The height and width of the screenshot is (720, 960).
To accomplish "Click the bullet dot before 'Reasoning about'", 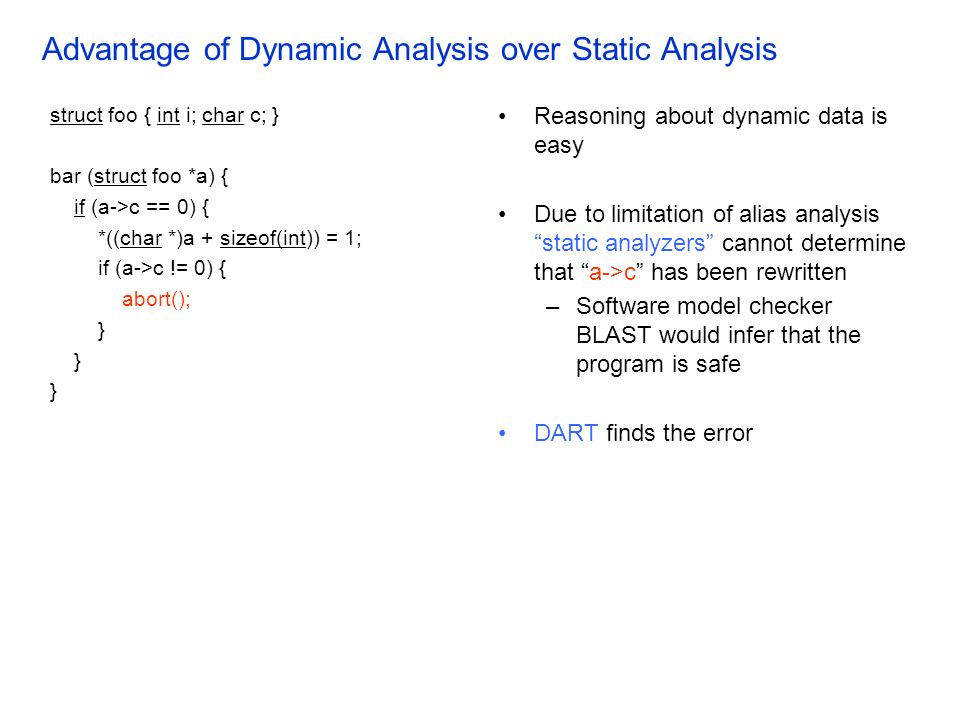I will pyautogui.click(x=503, y=116).
